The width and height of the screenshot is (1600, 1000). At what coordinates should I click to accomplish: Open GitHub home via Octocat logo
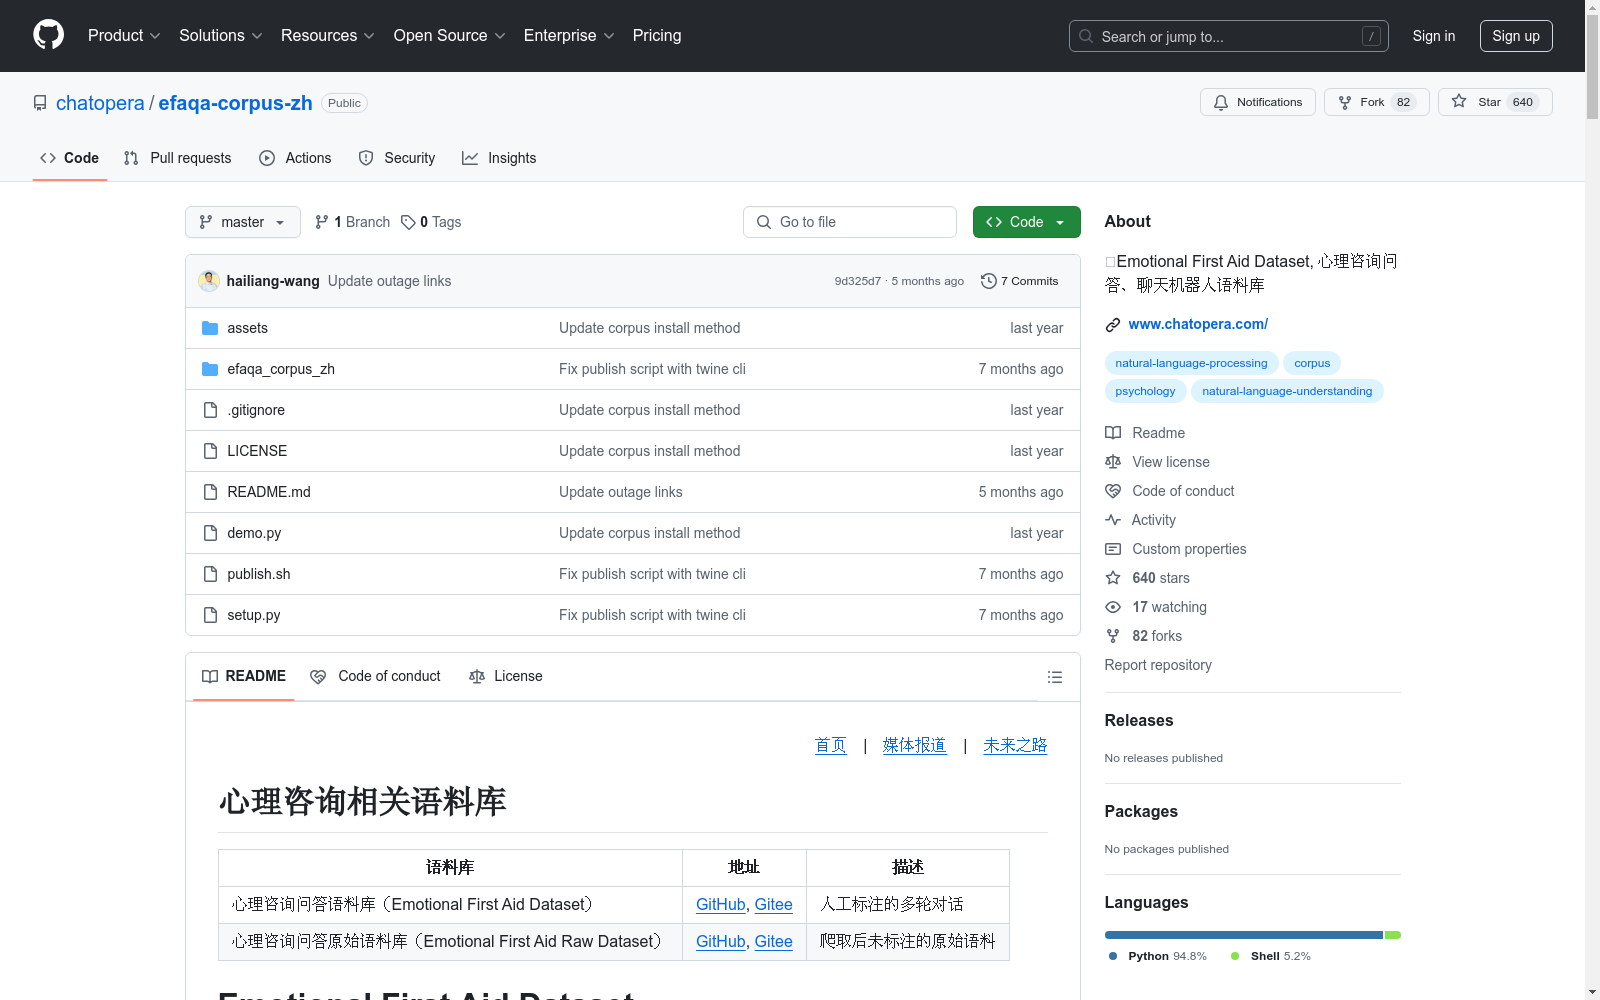[48, 35]
